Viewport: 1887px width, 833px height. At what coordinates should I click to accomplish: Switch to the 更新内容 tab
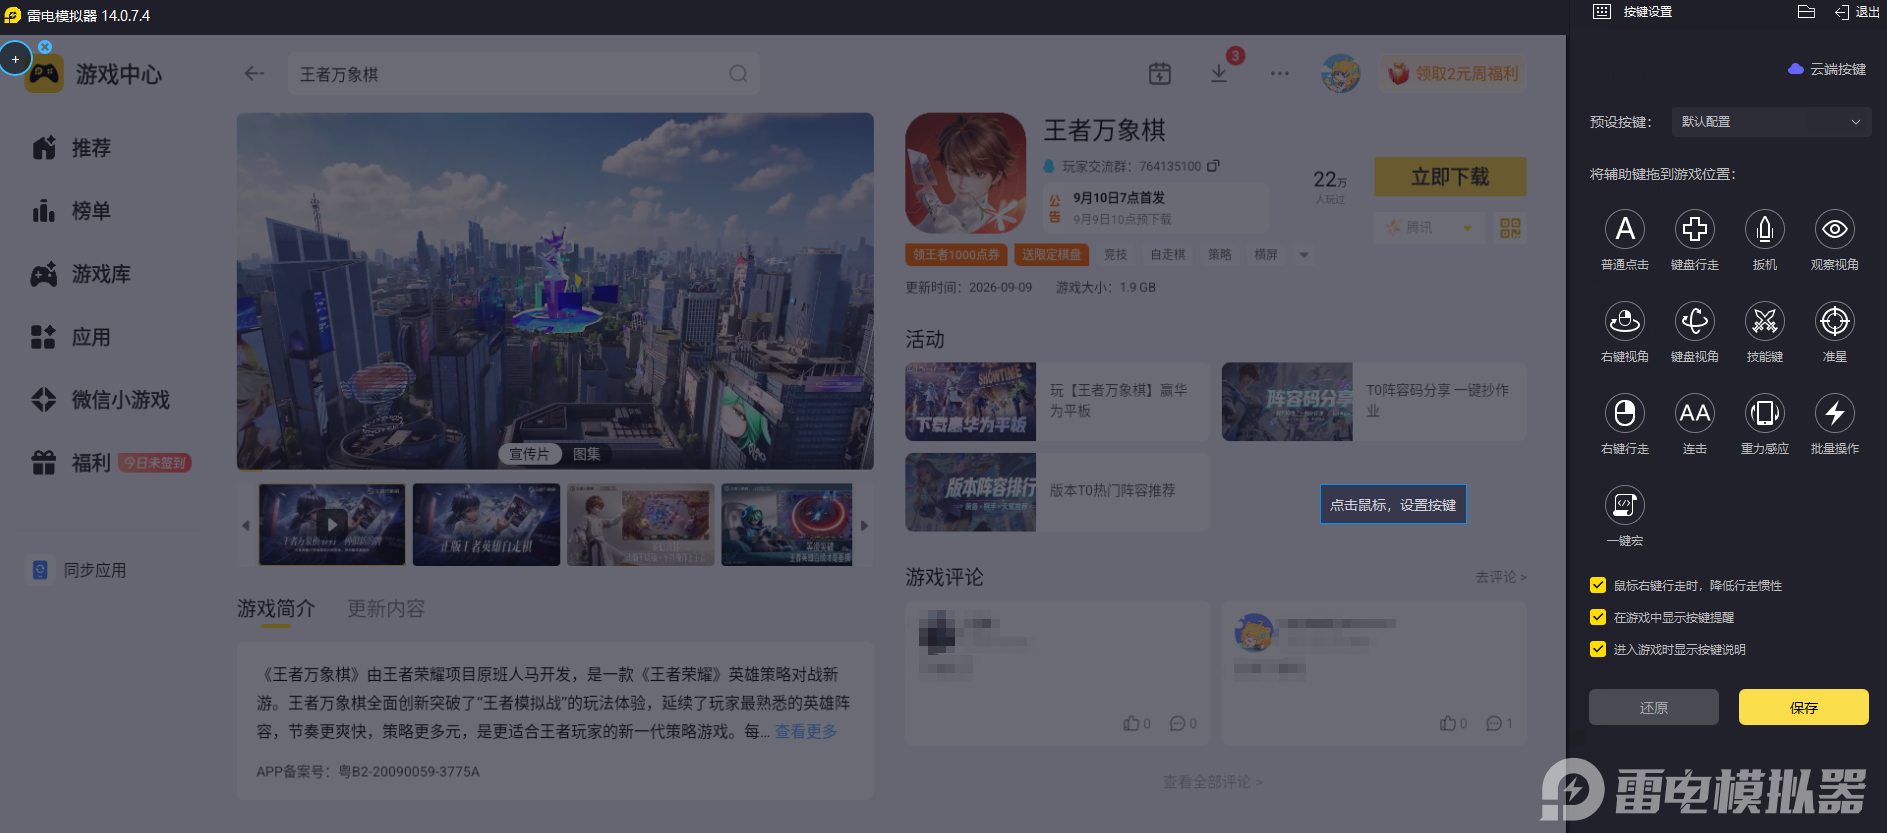coord(386,609)
